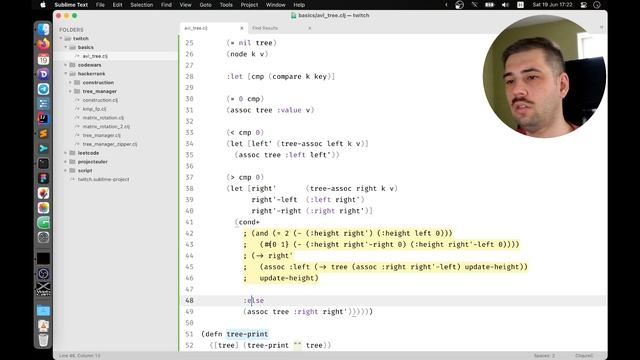
Task: Click the battery icon in menu bar
Action: [x=489, y=5]
